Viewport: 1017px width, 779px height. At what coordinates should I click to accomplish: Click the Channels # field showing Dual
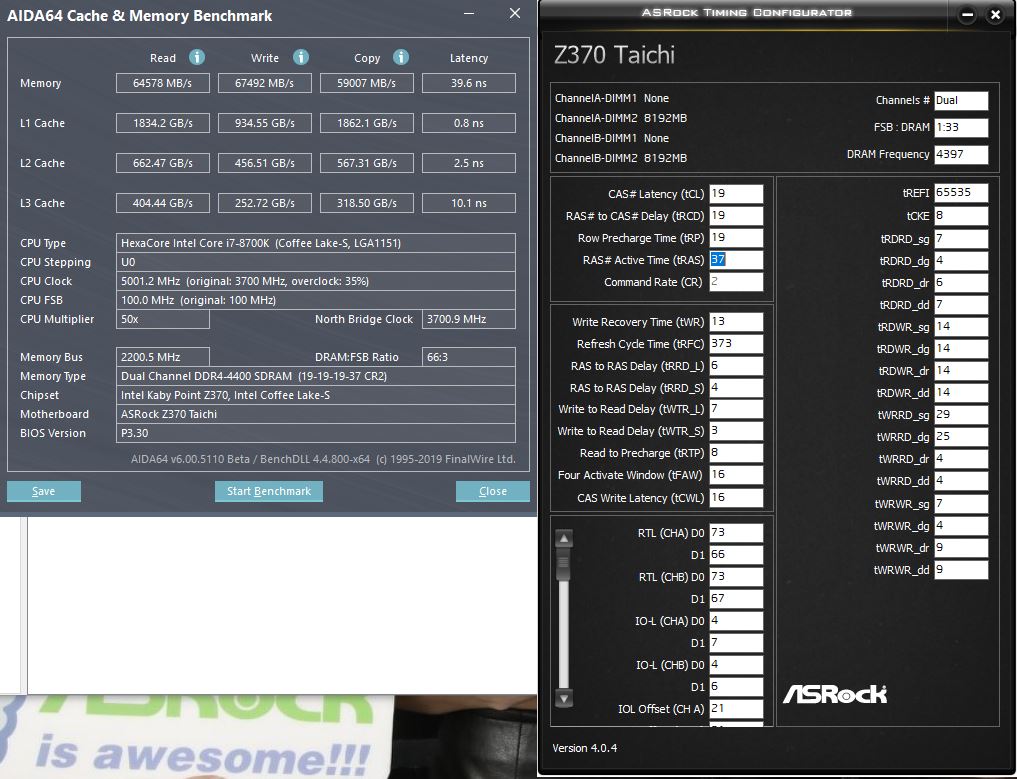pos(961,101)
